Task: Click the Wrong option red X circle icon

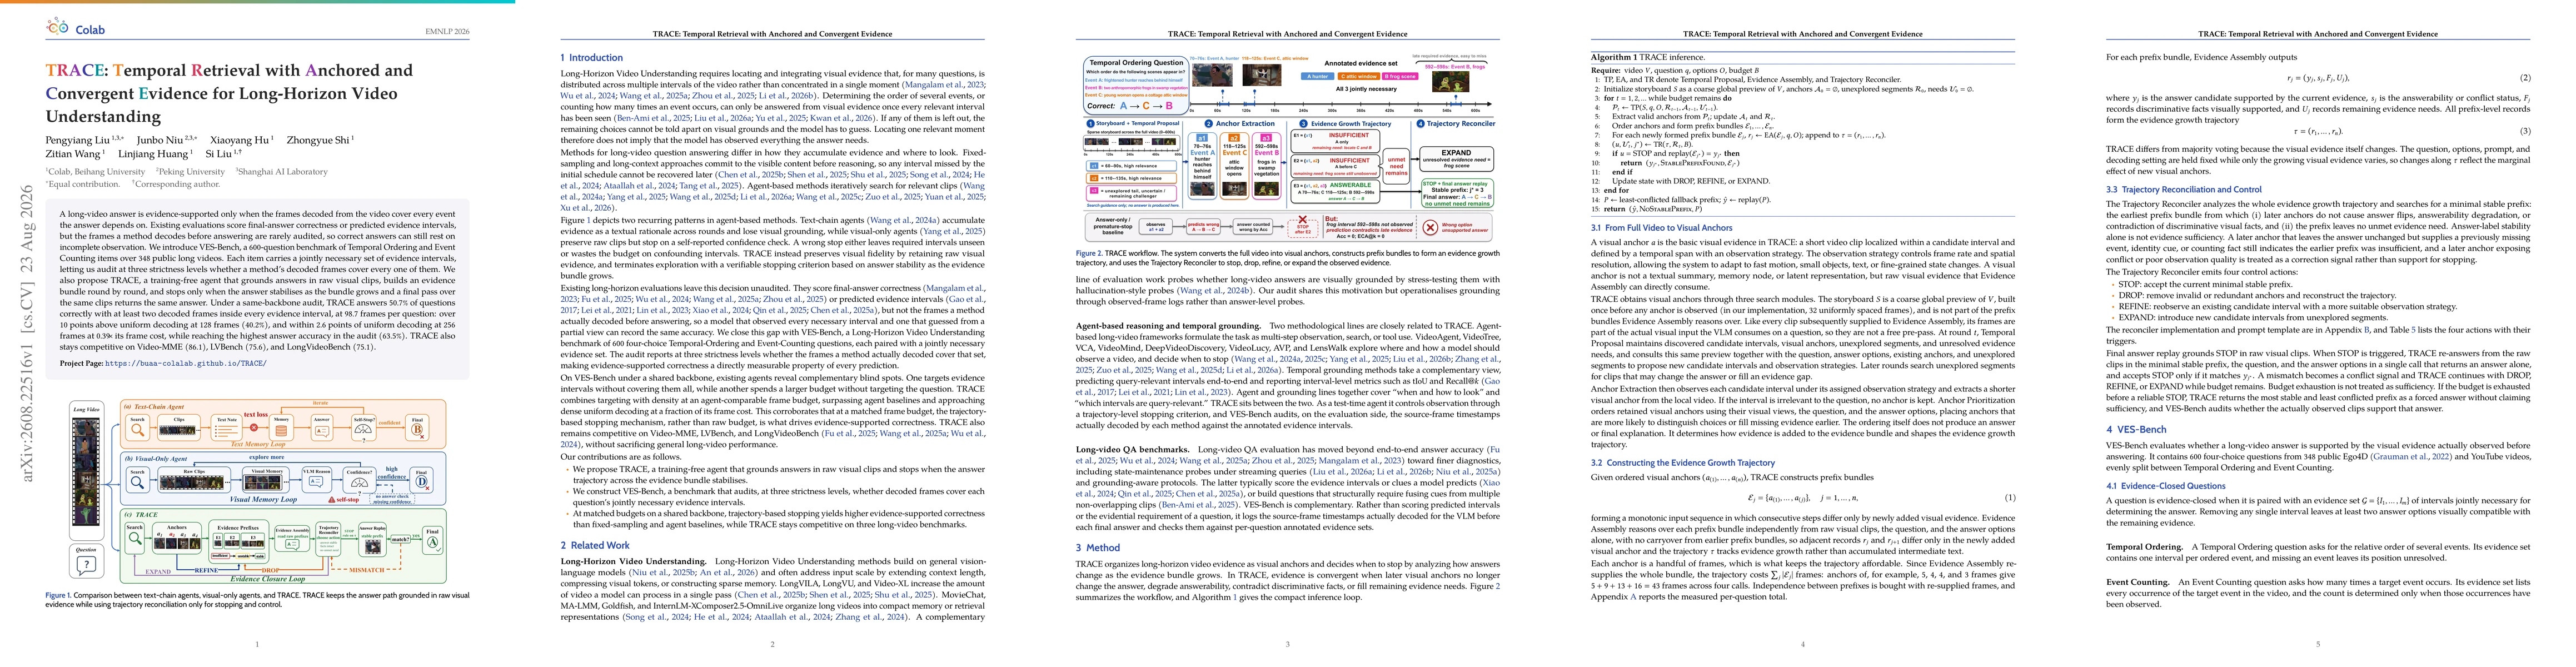Action: point(1430,228)
